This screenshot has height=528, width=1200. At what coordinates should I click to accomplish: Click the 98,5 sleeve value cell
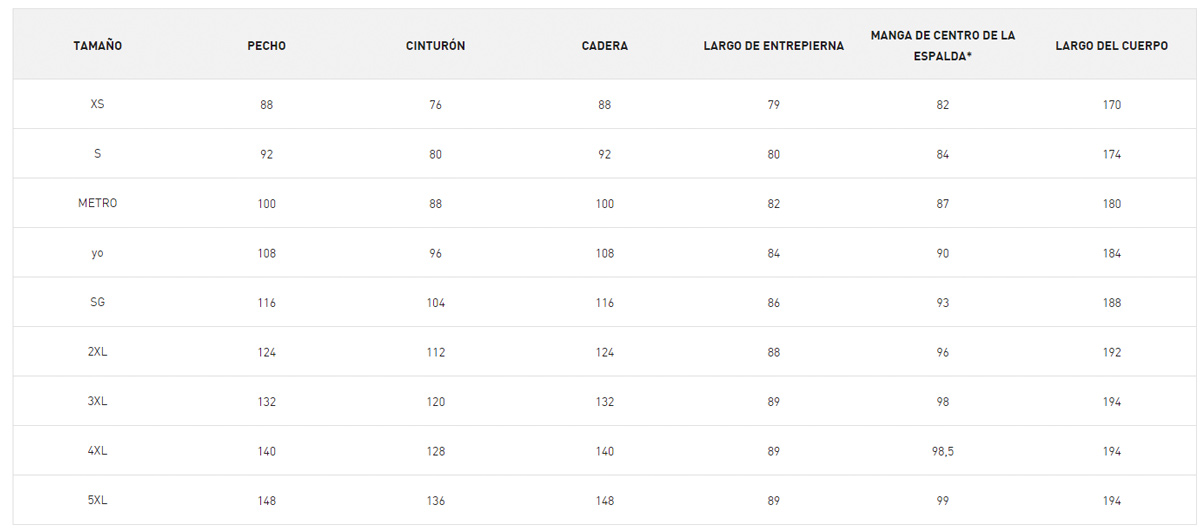[x=943, y=451]
